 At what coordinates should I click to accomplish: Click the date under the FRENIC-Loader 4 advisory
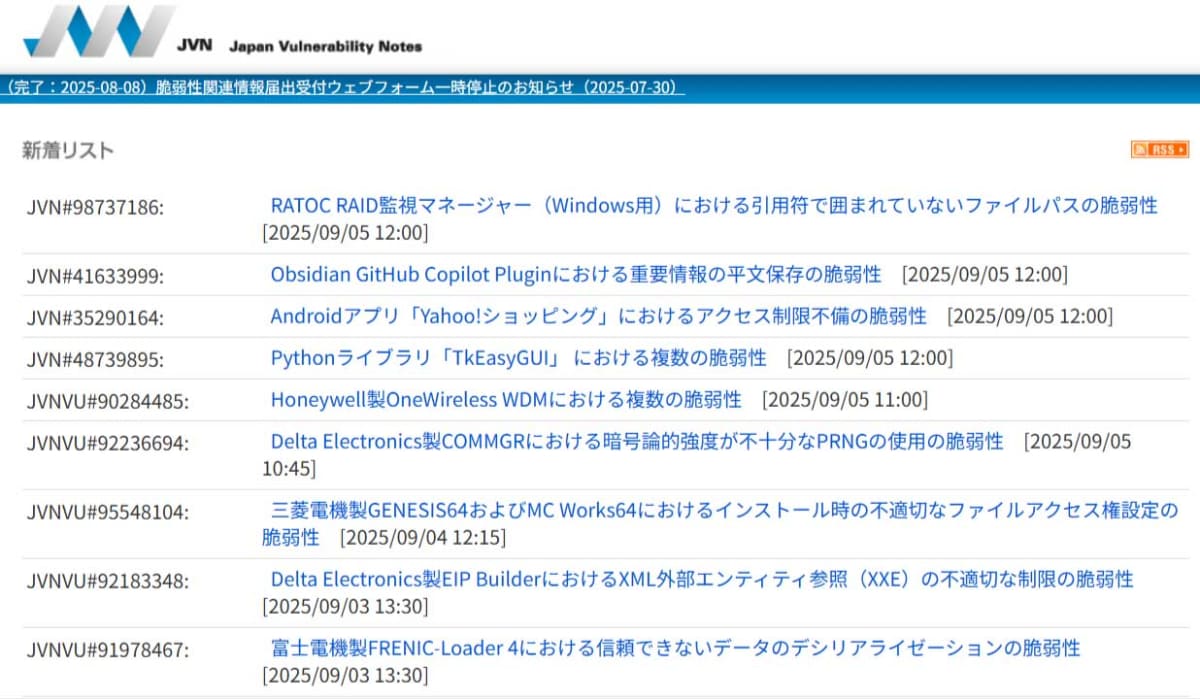(x=345, y=676)
